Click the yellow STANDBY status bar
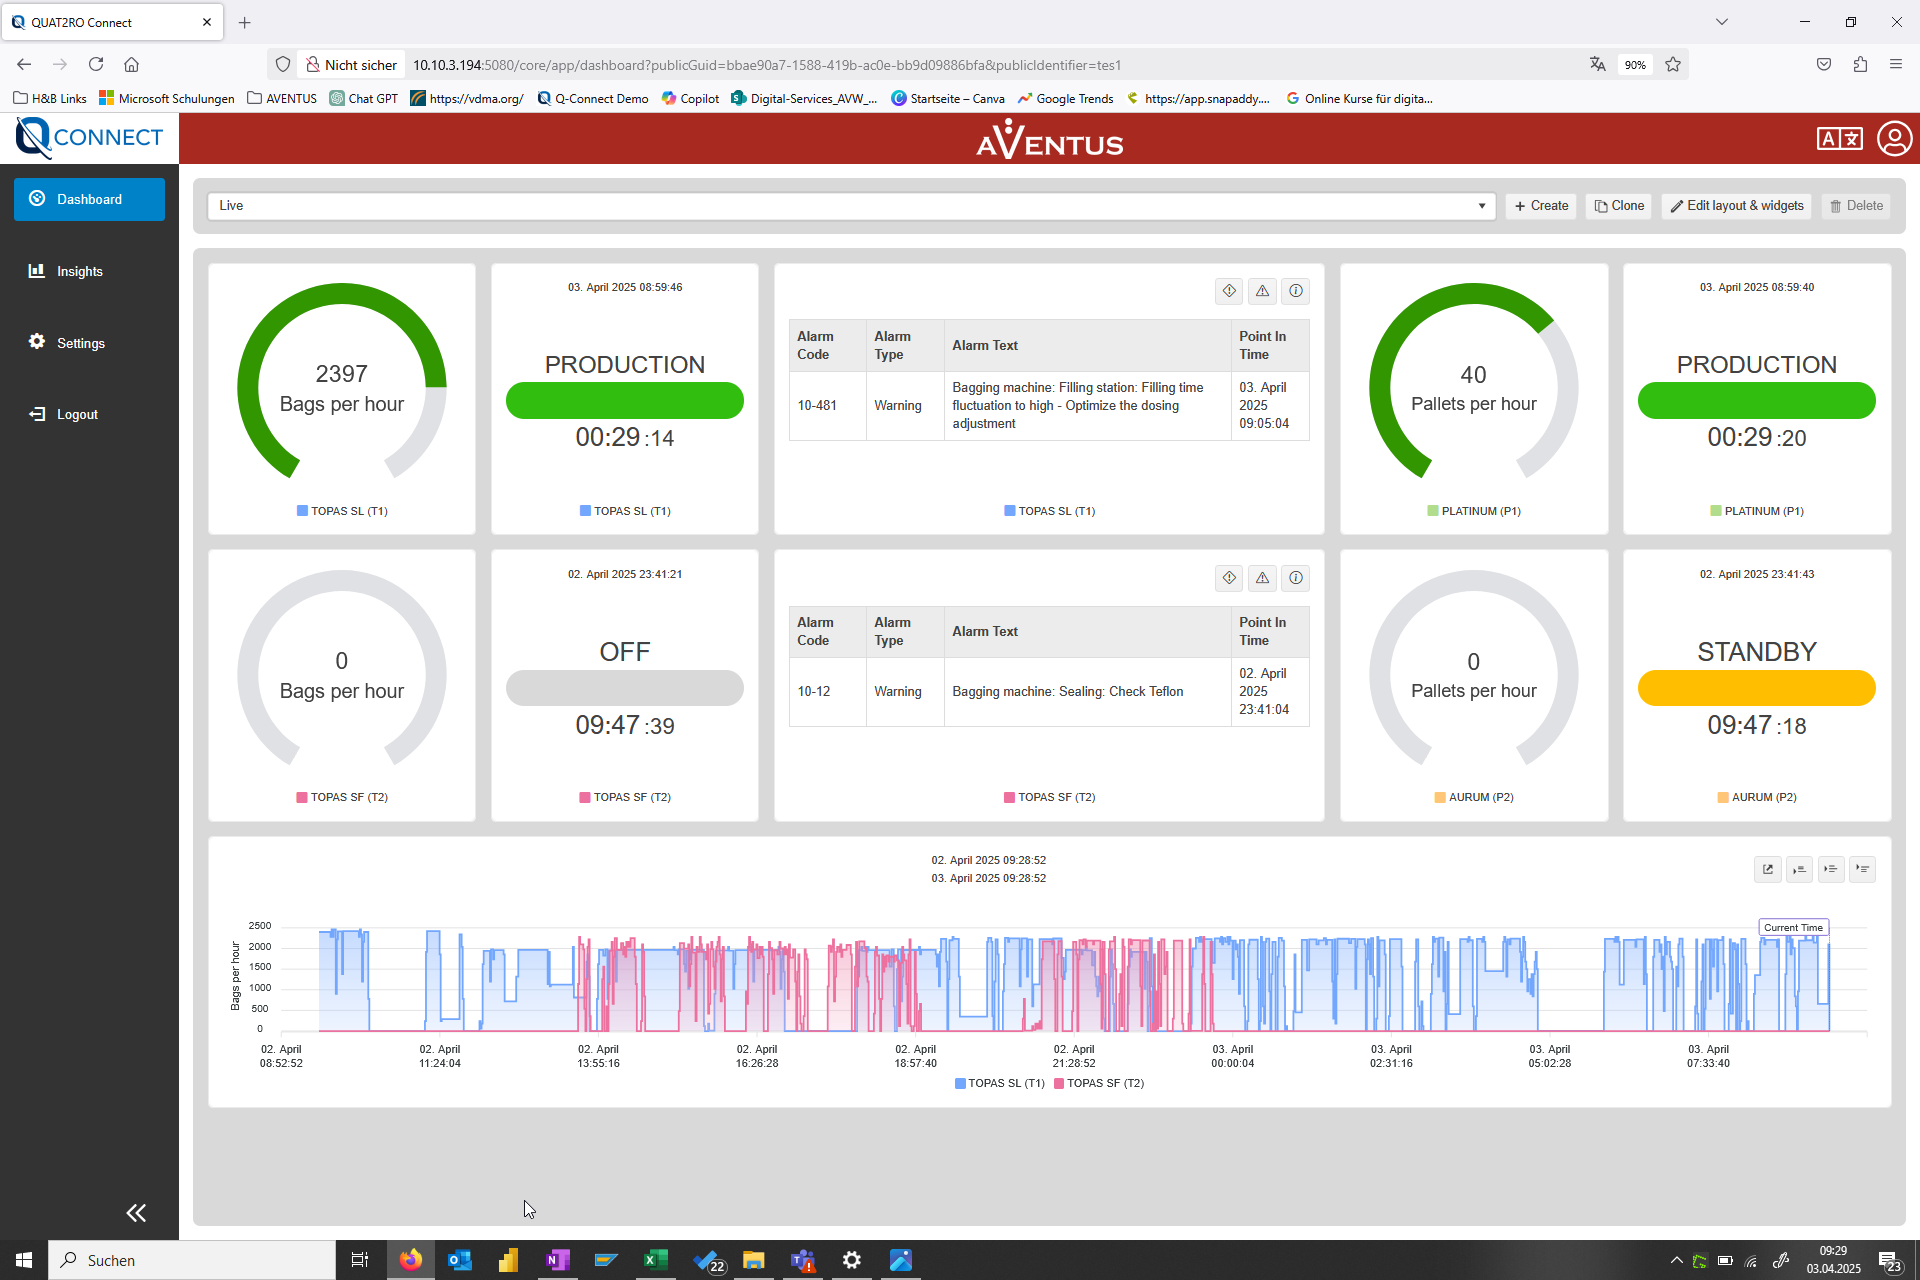The height and width of the screenshot is (1280, 1920). 1756,688
